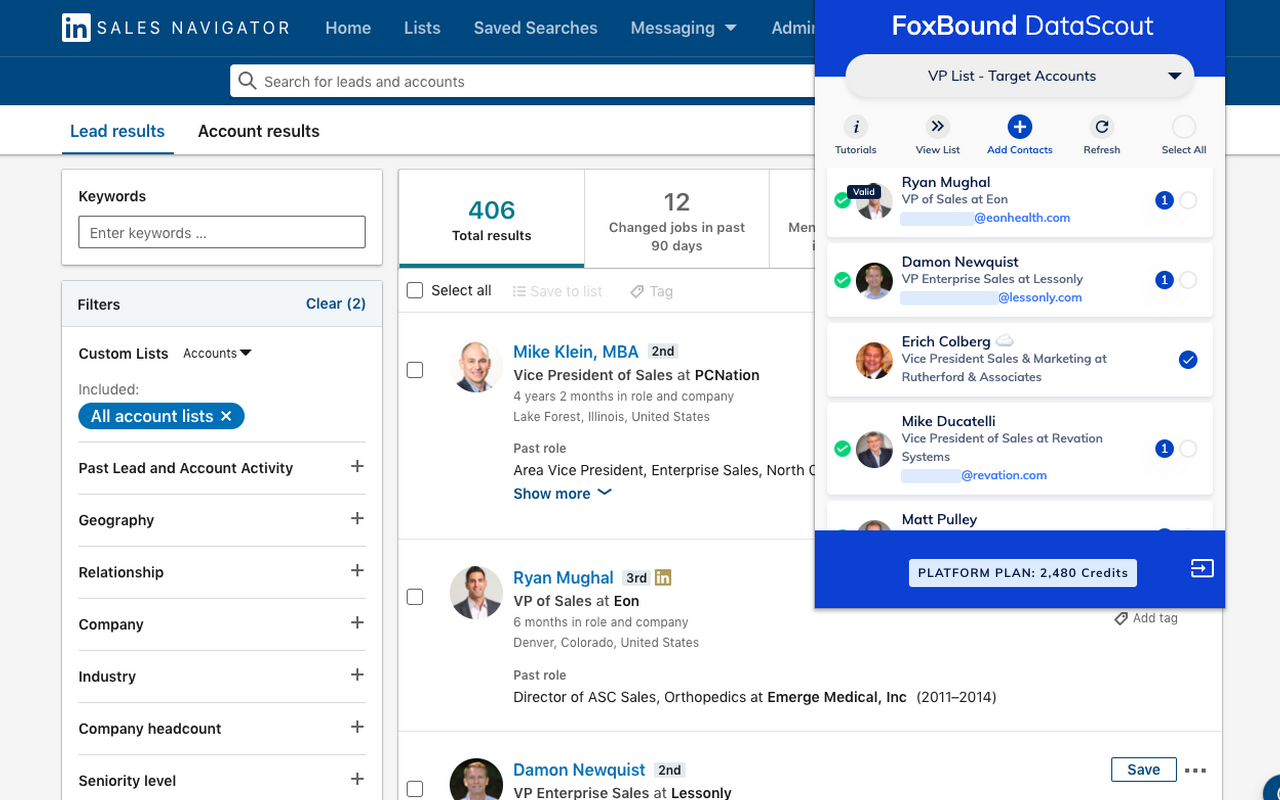Deselect Erich Colberg's checked circle
The width and height of the screenshot is (1280, 800).
coord(1188,360)
